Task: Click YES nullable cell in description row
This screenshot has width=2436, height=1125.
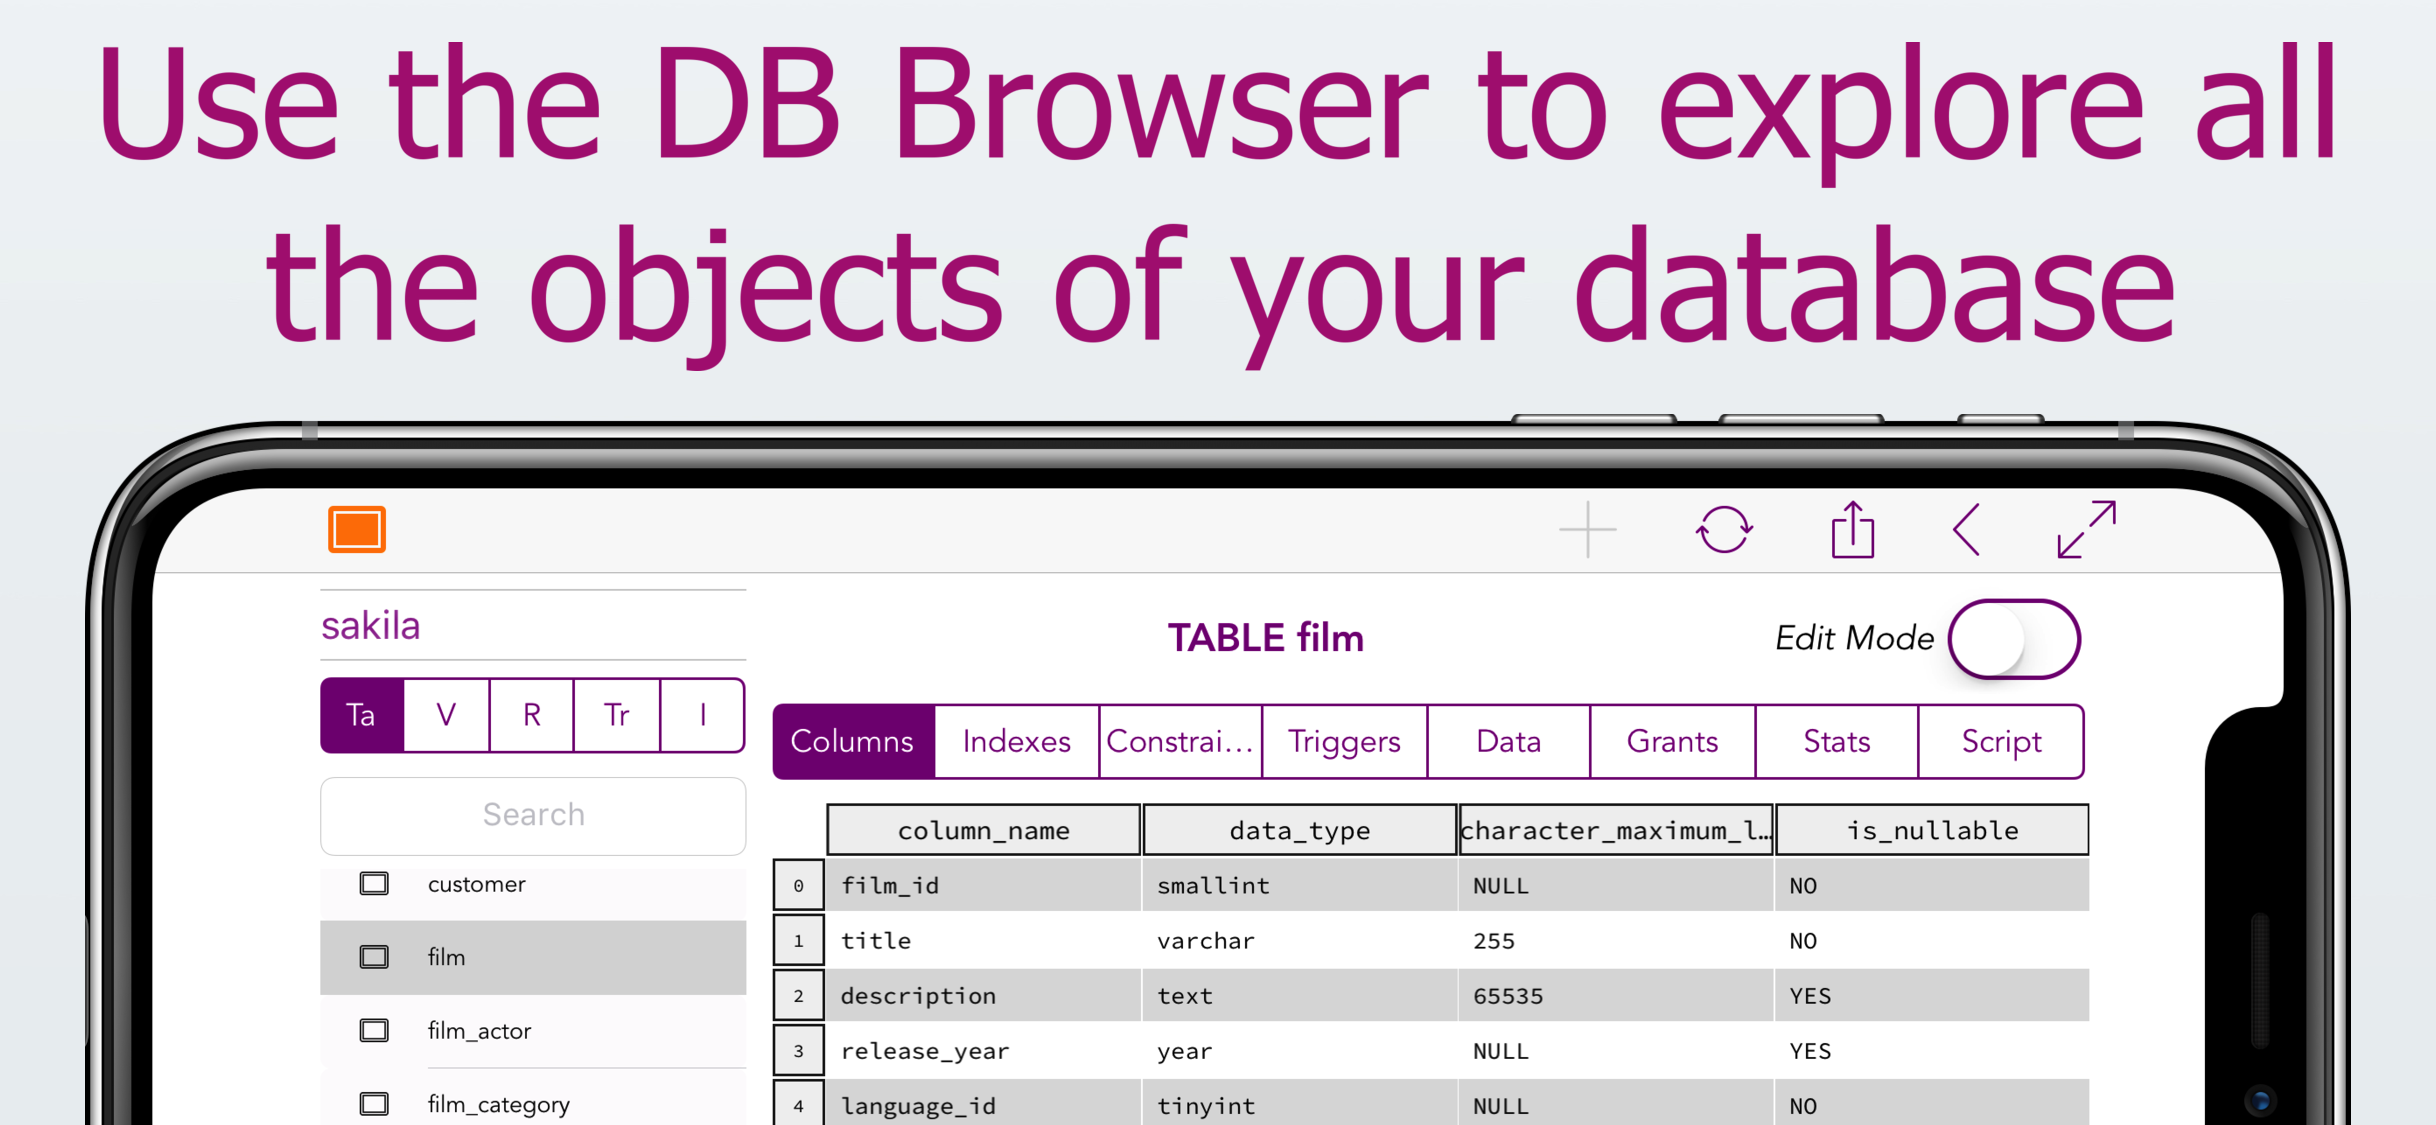Action: pos(1932,995)
